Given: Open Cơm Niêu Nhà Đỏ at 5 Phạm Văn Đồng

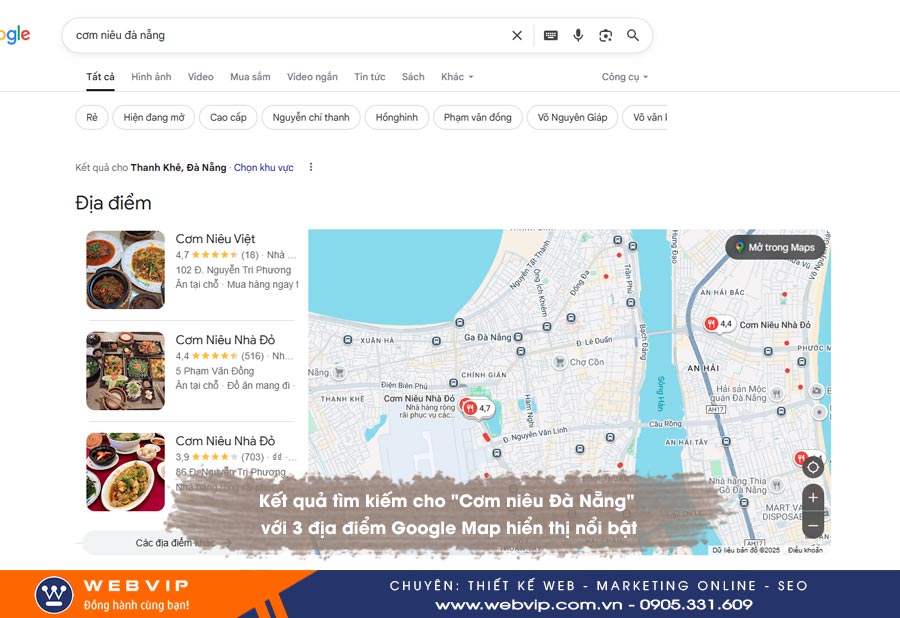Looking at the screenshot, I should coord(225,340).
